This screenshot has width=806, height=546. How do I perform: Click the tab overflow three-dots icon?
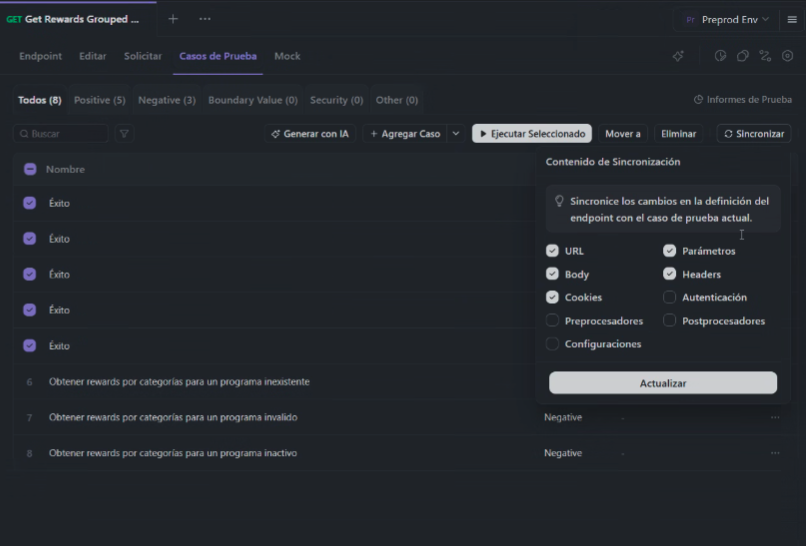point(204,19)
